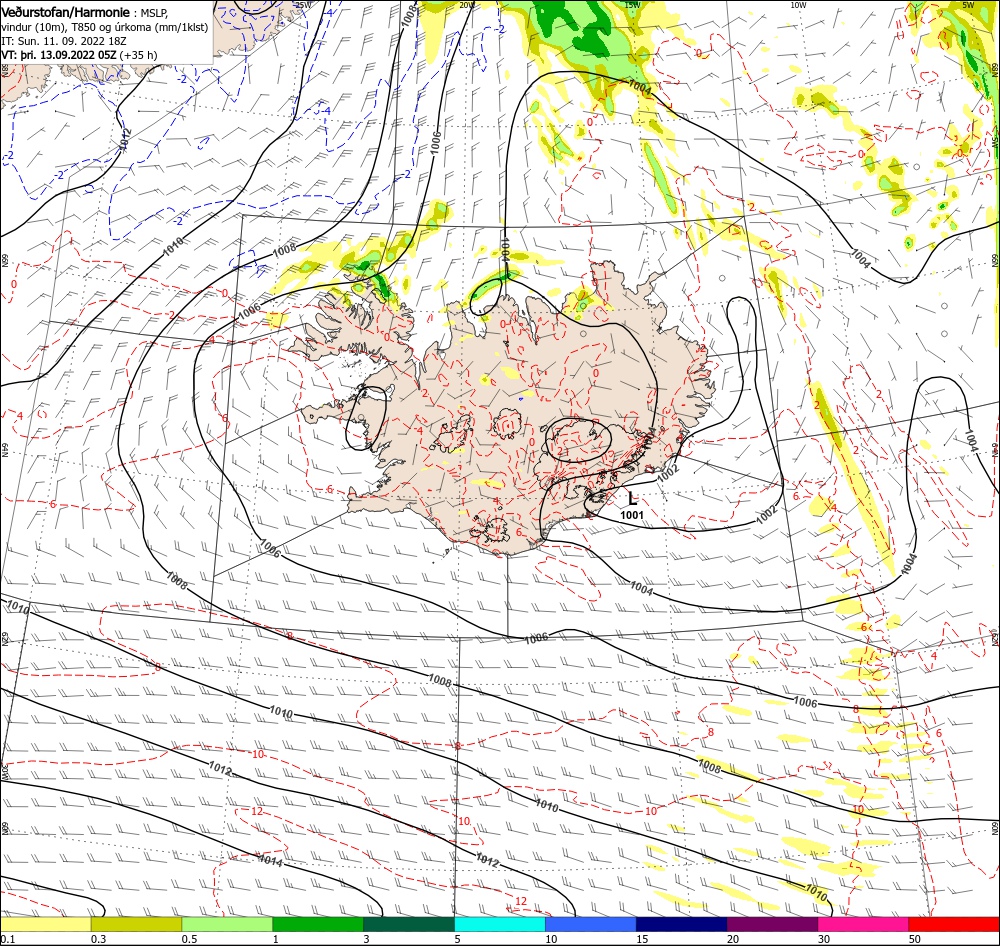Click the 0.3 legend scale value
The width and height of the screenshot is (1000, 946).
pyautogui.click(x=98, y=939)
